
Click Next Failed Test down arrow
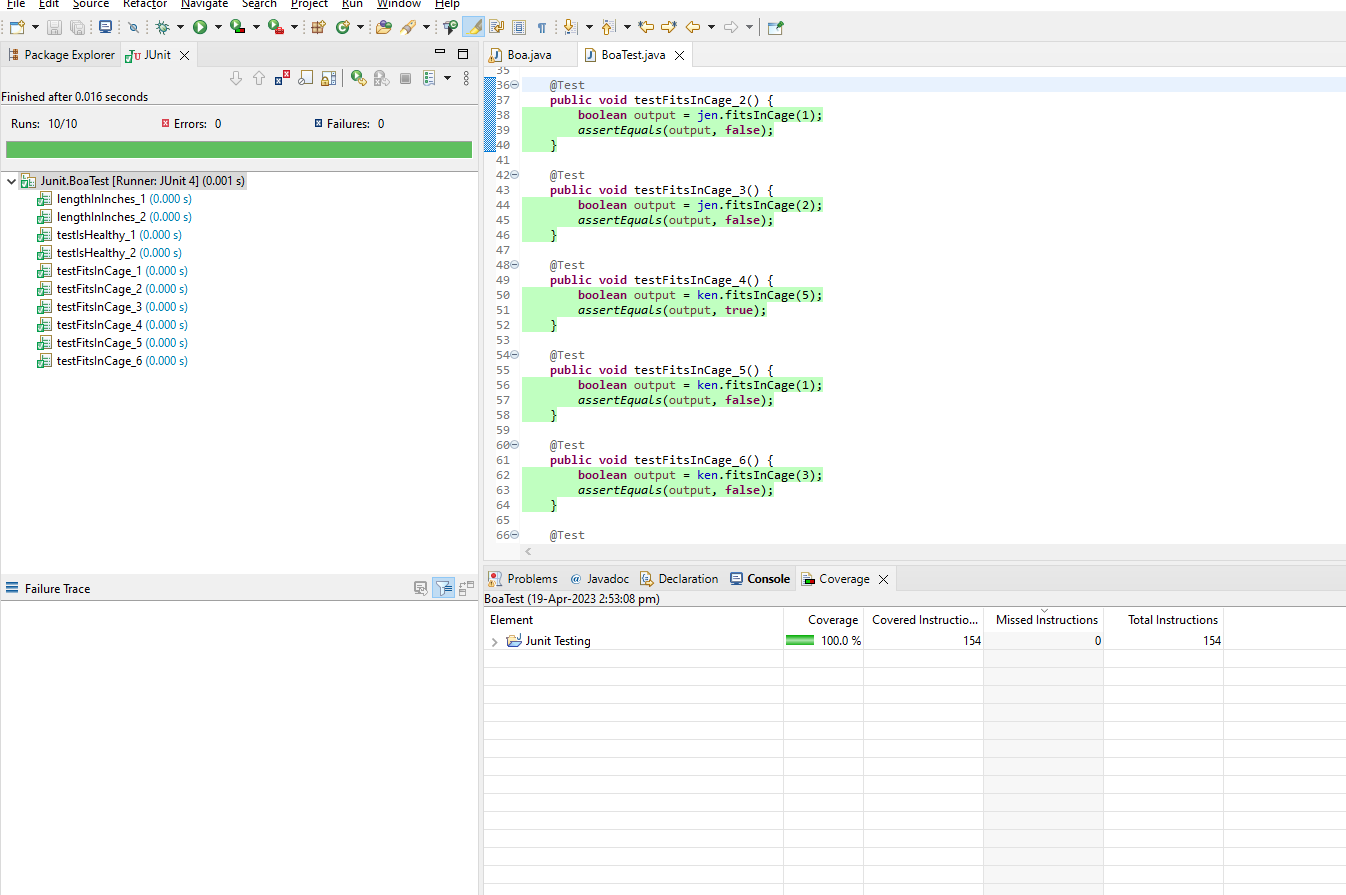point(236,78)
